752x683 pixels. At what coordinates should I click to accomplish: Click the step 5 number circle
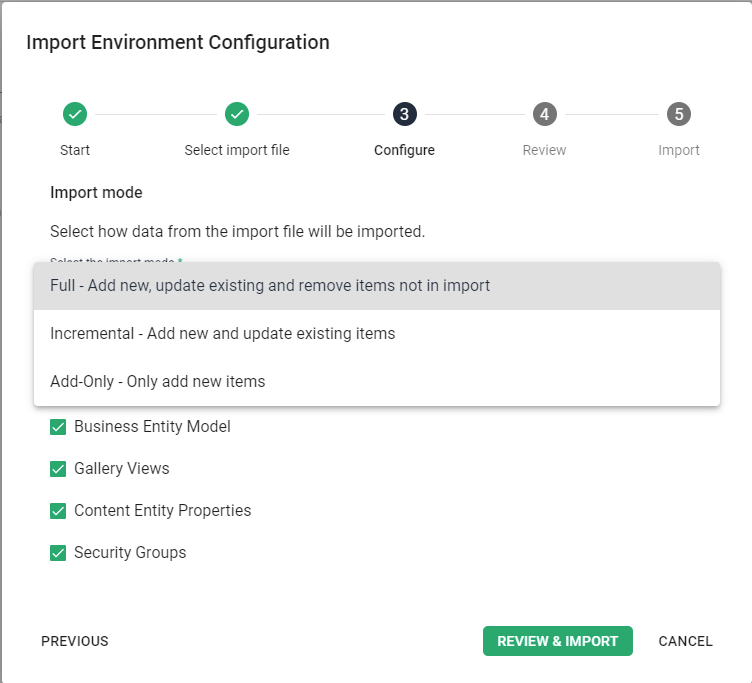point(679,114)
